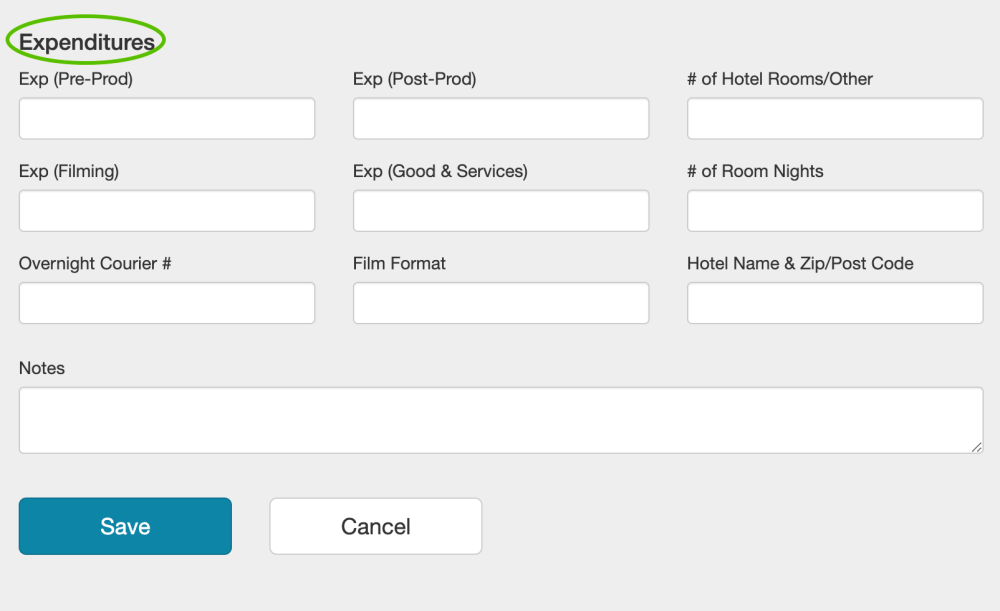Click the Expenditures section heading
Viewport: 1000px width, 611px height.
[87, 42]
